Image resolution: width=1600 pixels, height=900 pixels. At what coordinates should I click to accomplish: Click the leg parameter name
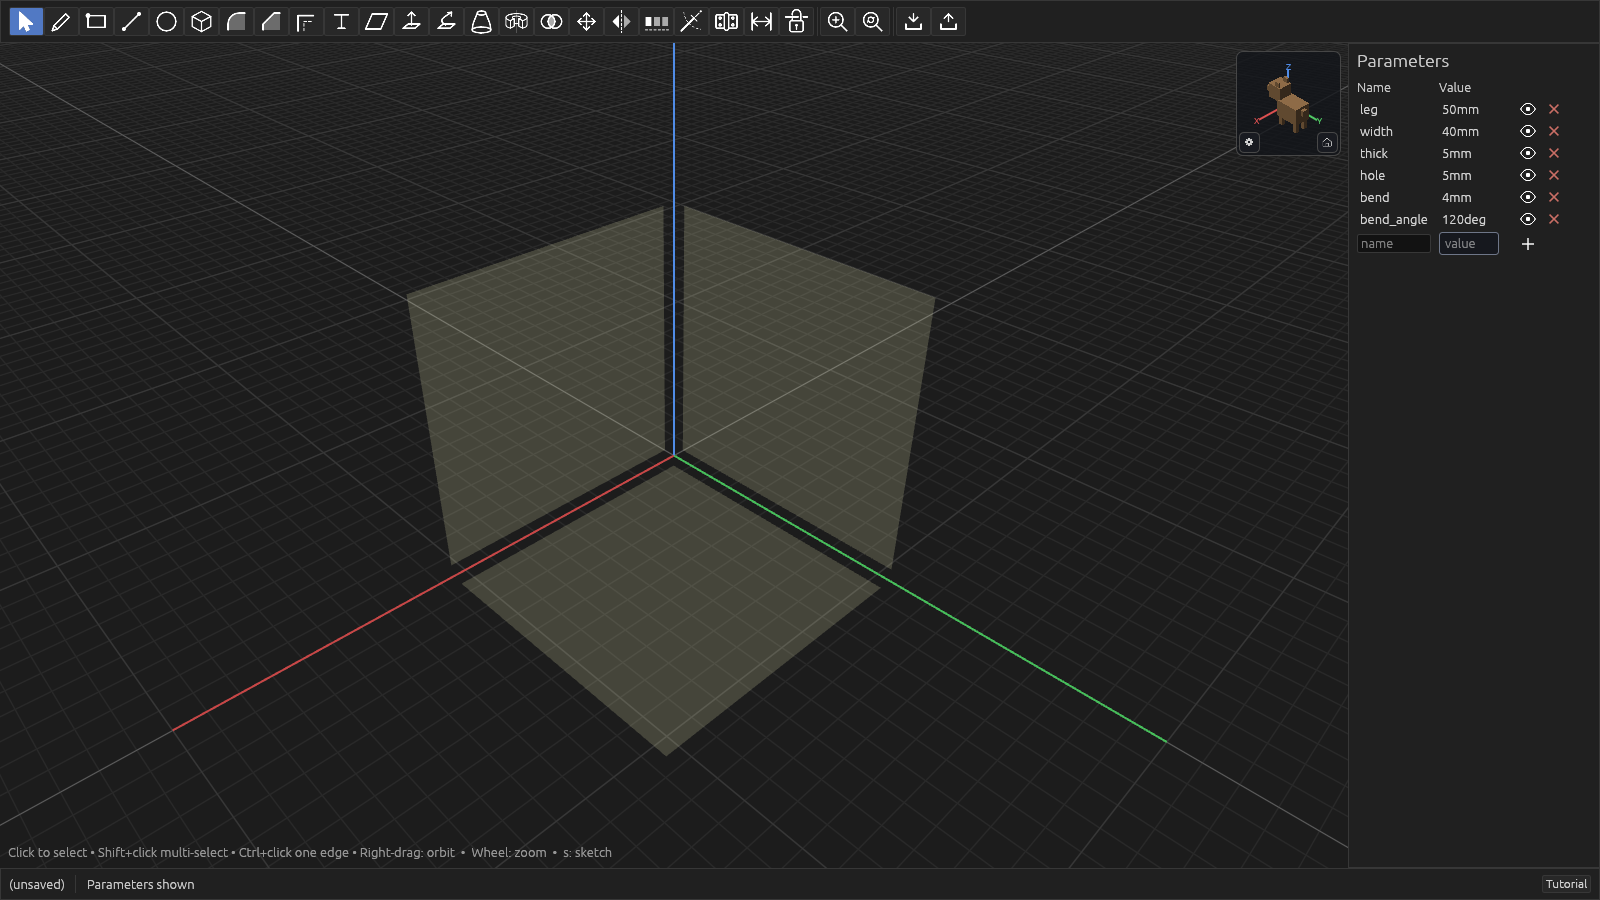1369,110
